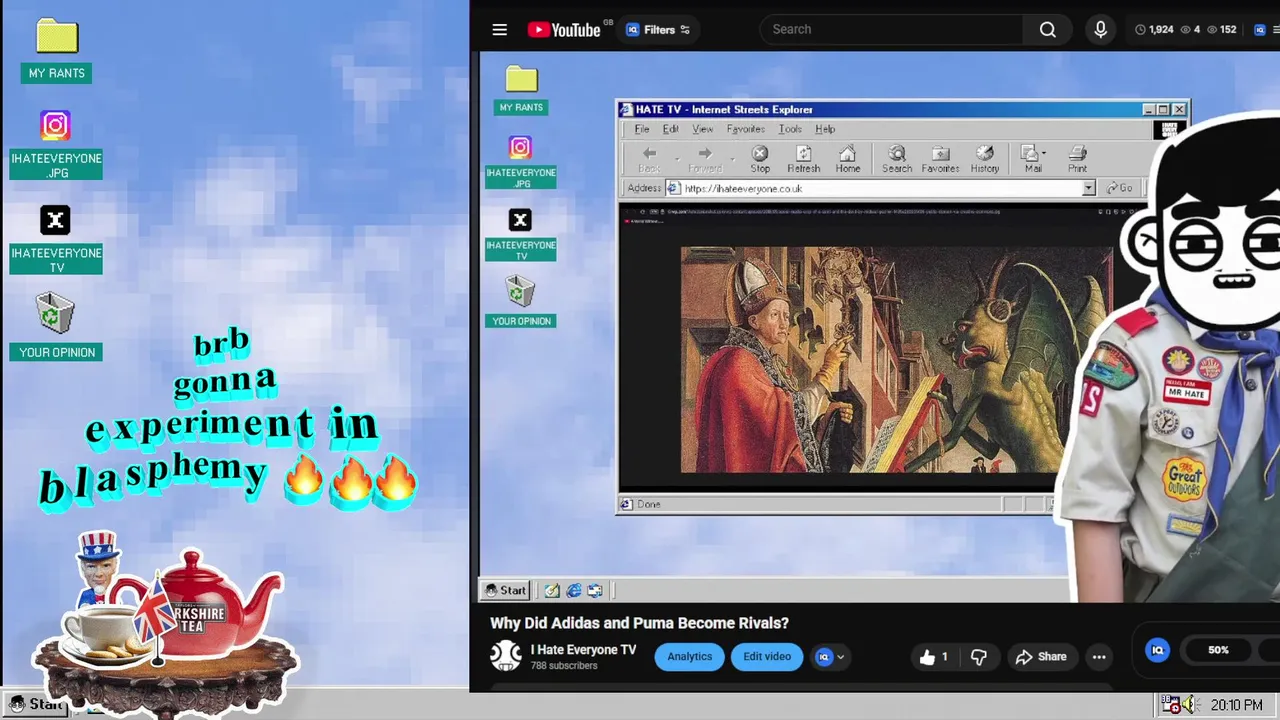1280x720 pixels.
Task: Click the 20:10 PM taskbar clock
Action: point(1236,705)
